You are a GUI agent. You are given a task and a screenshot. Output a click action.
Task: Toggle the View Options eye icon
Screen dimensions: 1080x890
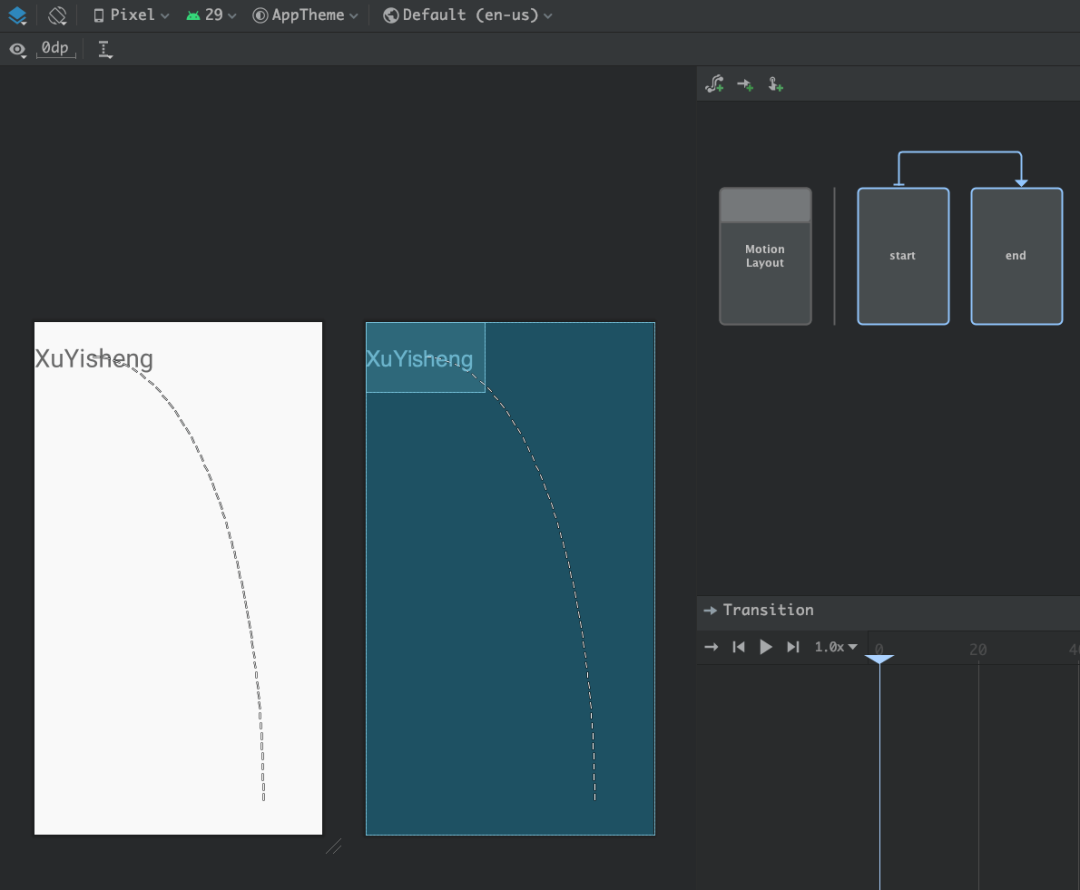point(17,49)
